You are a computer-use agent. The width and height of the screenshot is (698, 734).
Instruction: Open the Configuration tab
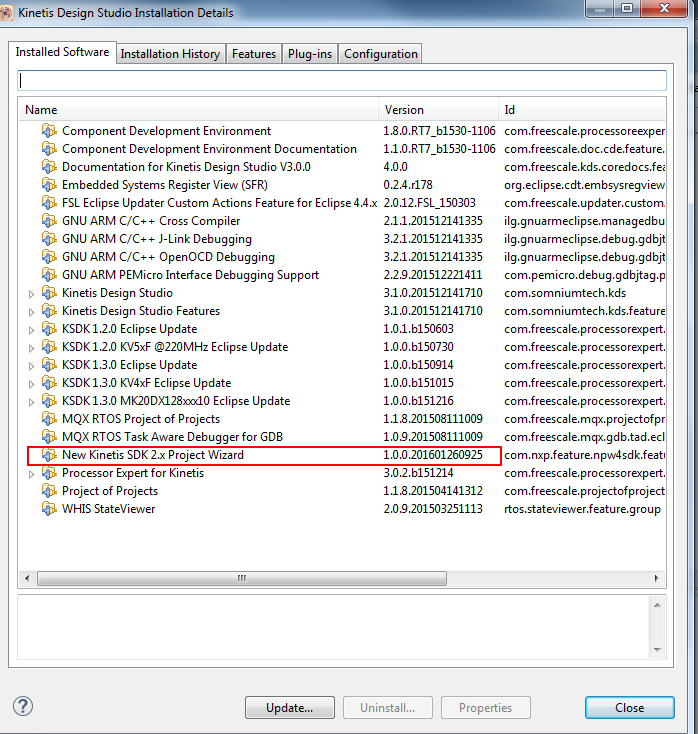pyautogui.click(x=381, y=54)
